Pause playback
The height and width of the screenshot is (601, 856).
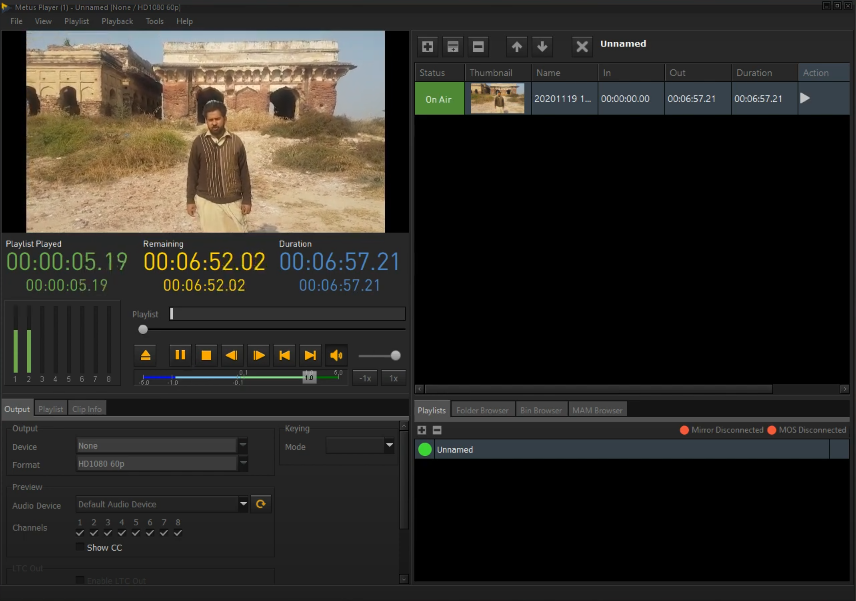coord(180,355)
